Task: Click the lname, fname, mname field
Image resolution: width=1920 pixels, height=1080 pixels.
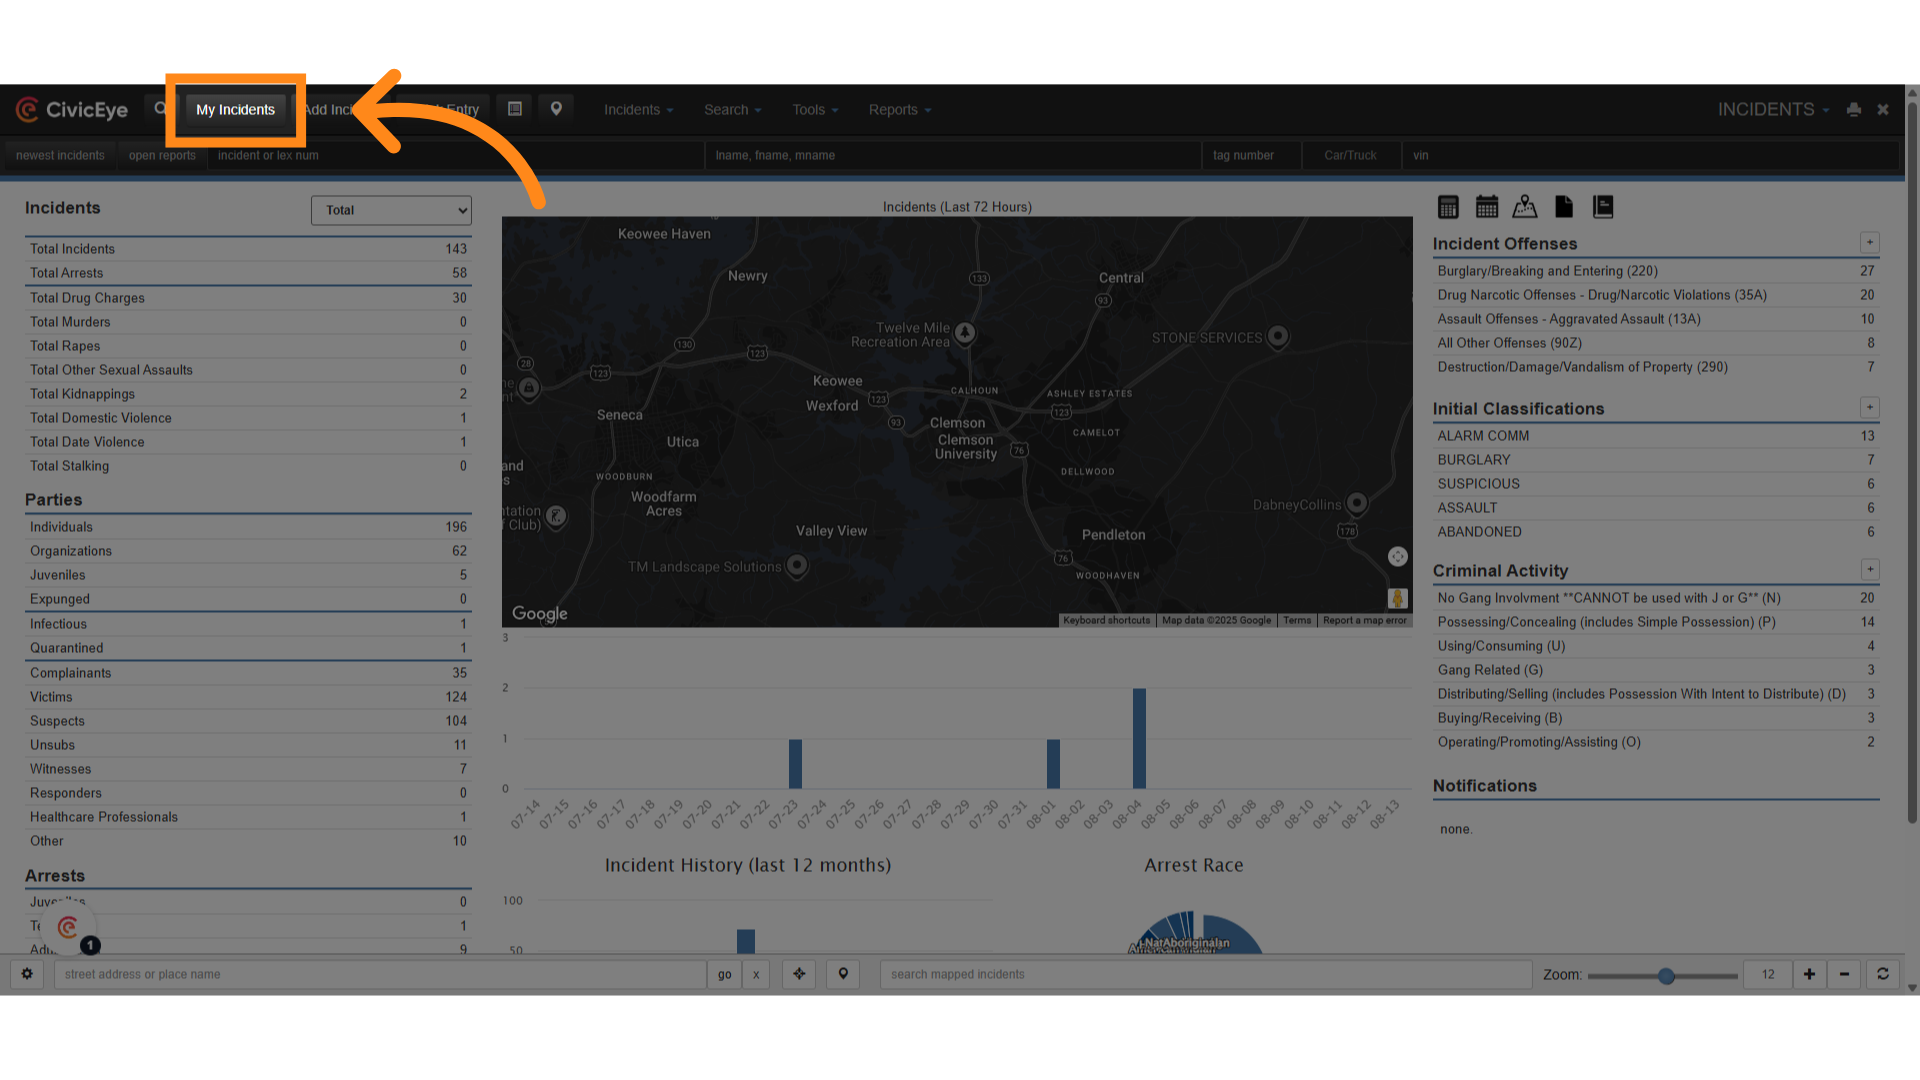Action: click(953, 155)
